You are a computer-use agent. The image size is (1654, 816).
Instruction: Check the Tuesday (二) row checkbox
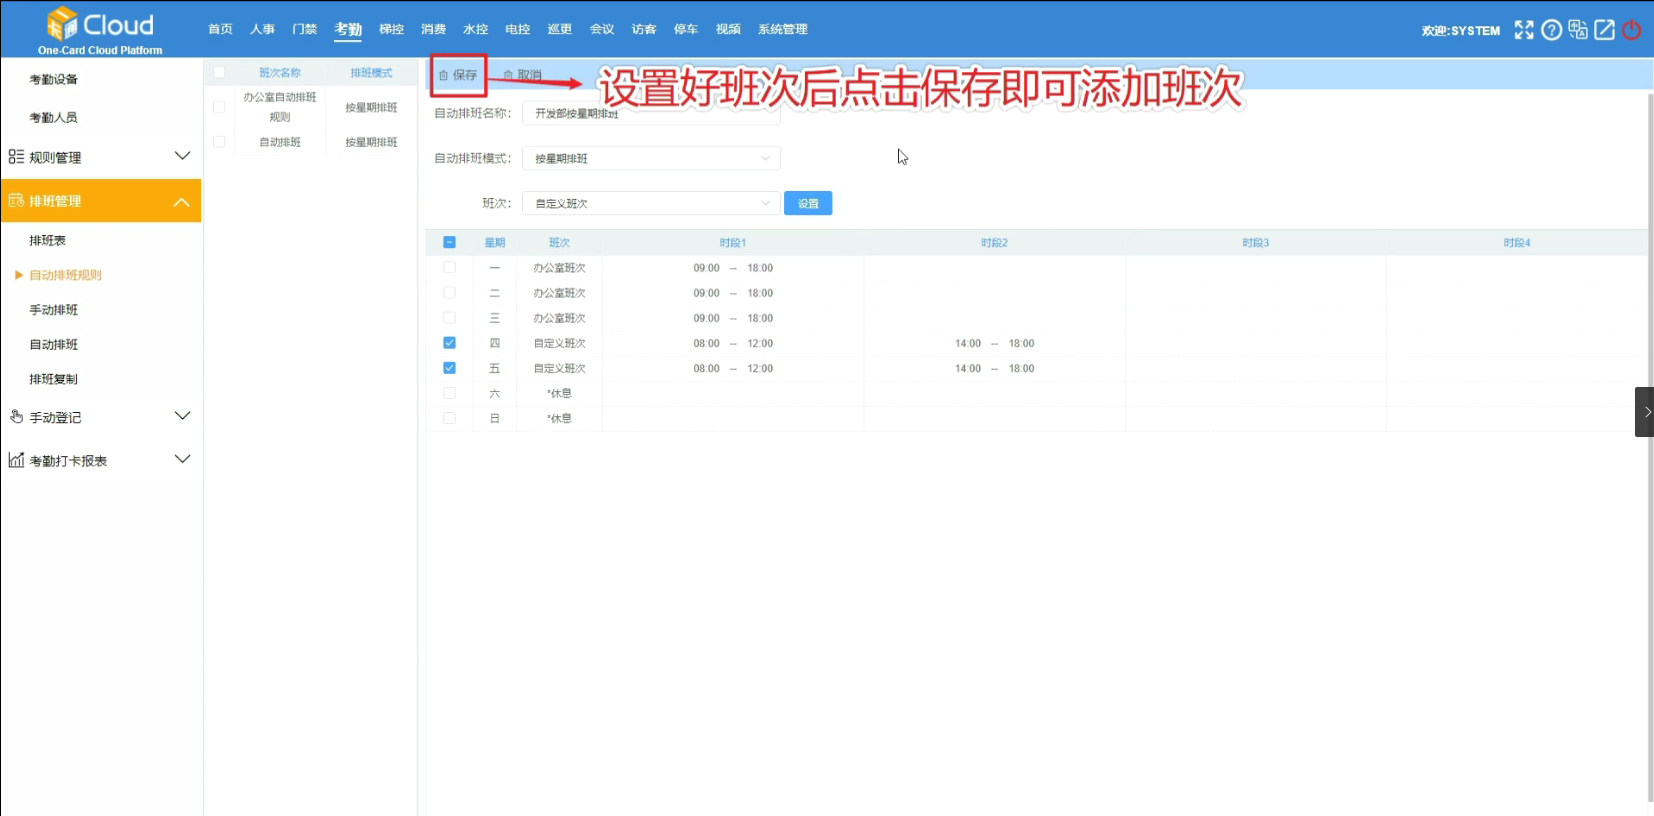[449, 292]
